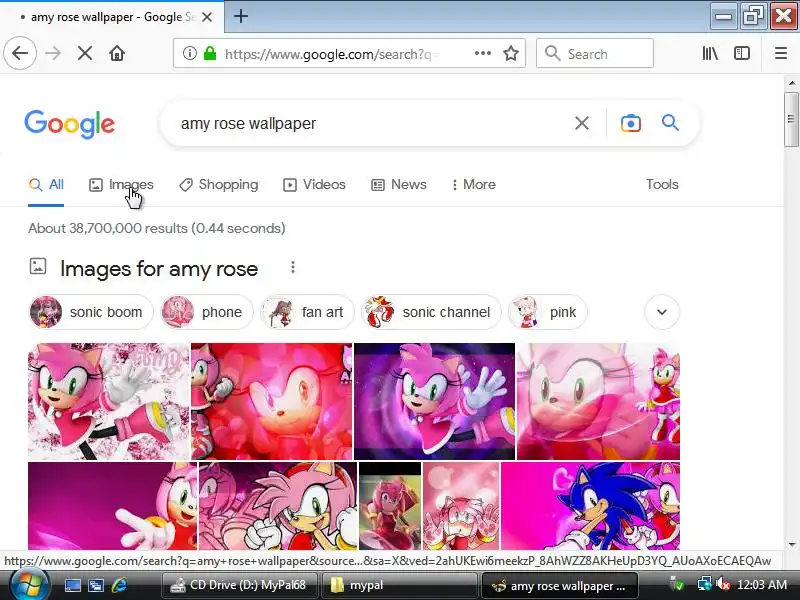Click the scrollbar up arrow
Viewport: 800px width, 600px height.
pyautogui.click(x=791, y=83)
